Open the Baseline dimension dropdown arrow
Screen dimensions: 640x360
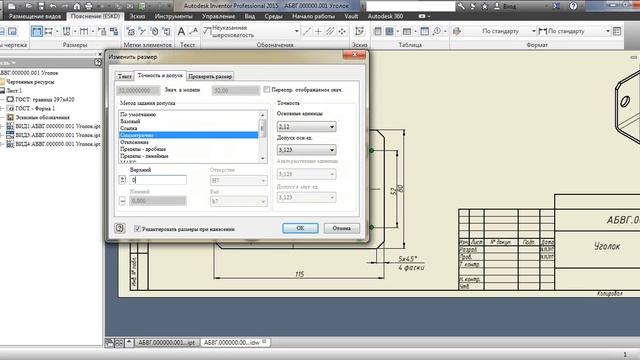coord(57,31)
